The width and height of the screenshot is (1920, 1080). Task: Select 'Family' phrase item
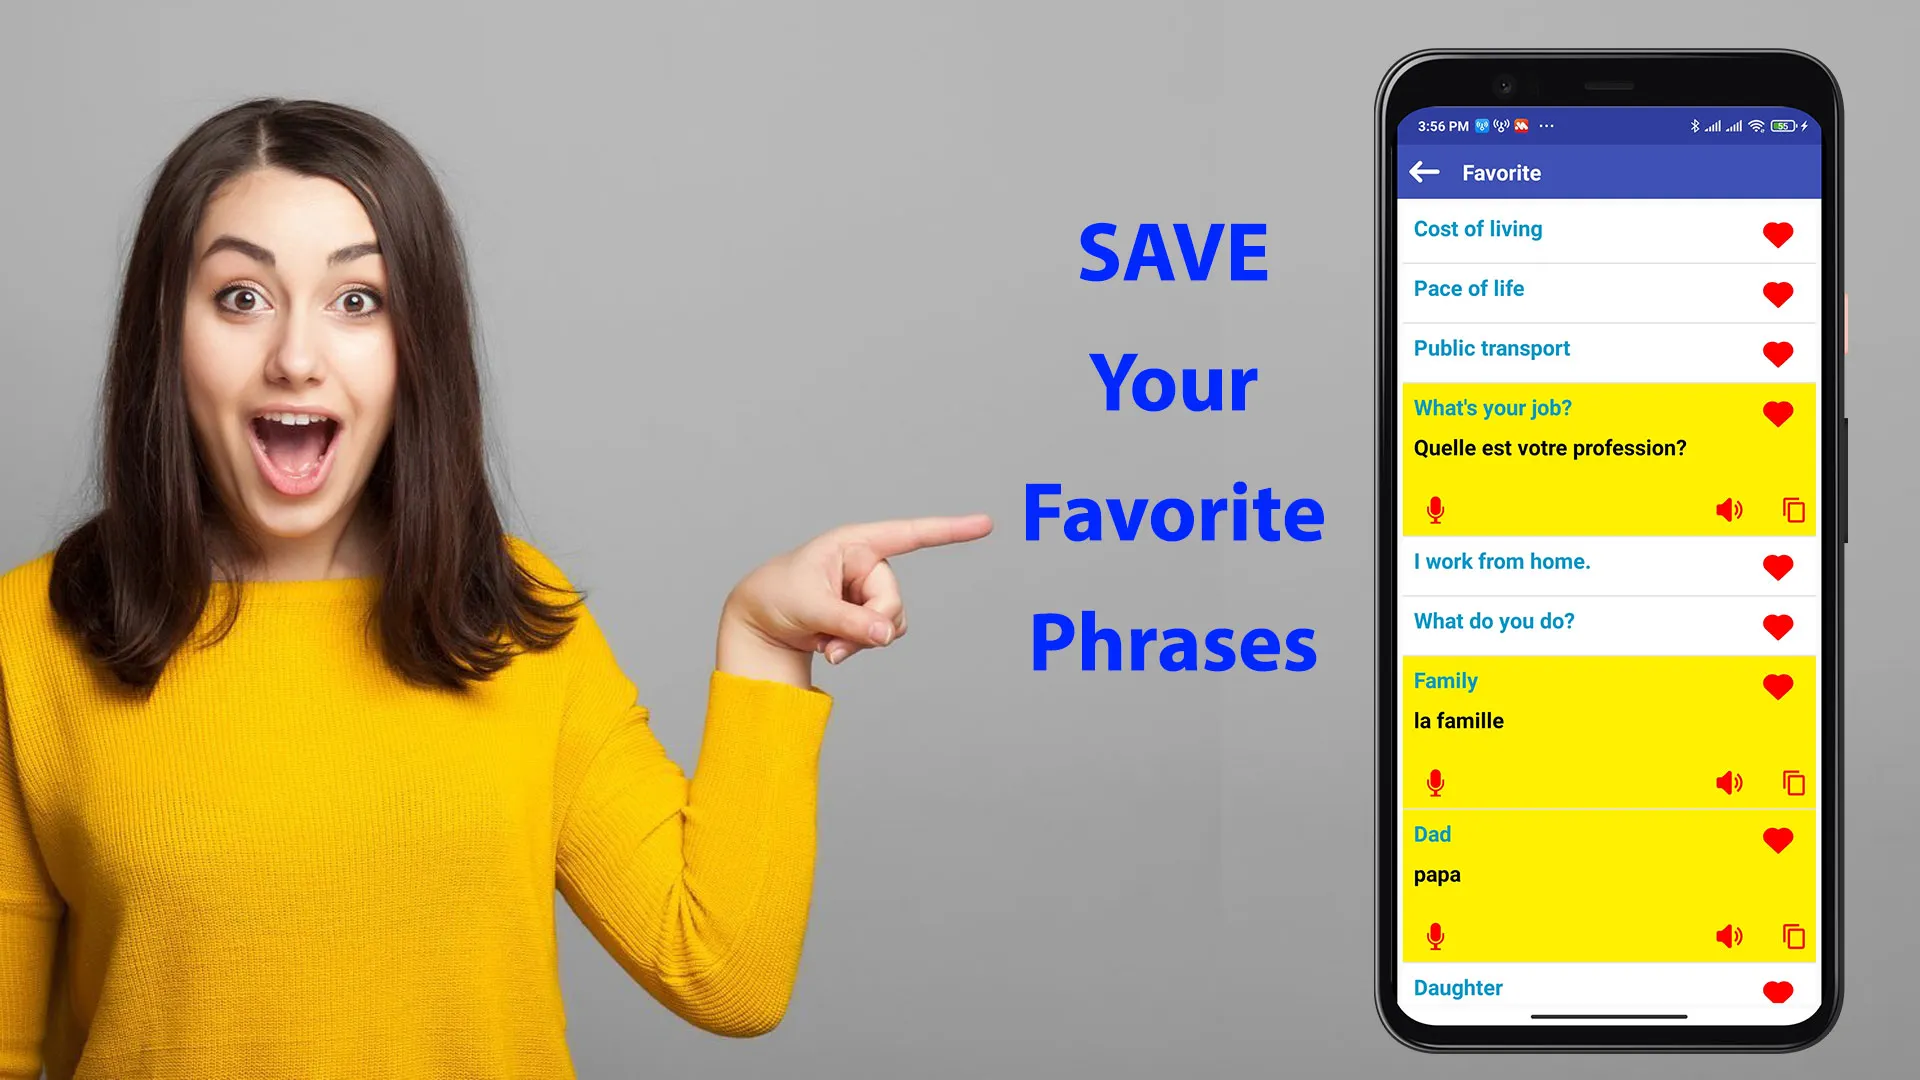pos(1447,680)
